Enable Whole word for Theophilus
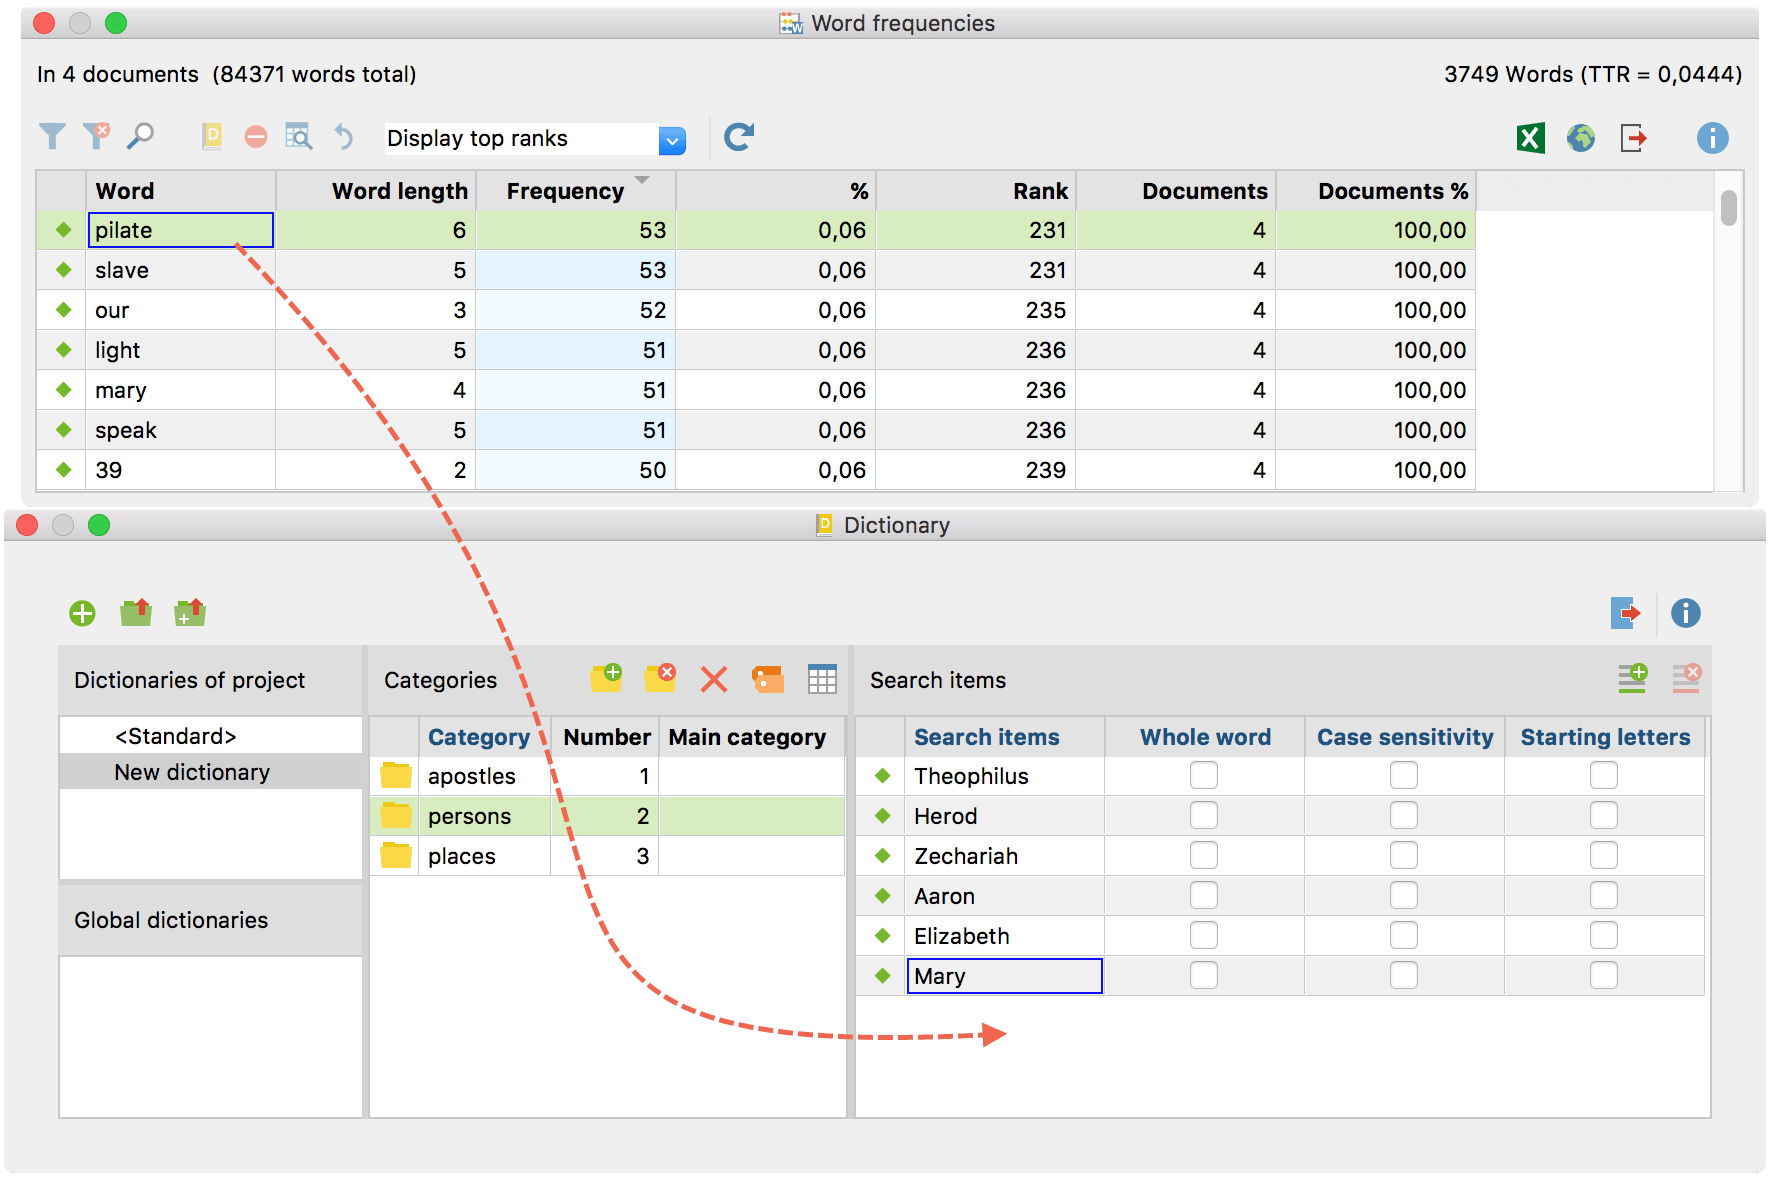 pyautogui.click(x=1204, y=776)
